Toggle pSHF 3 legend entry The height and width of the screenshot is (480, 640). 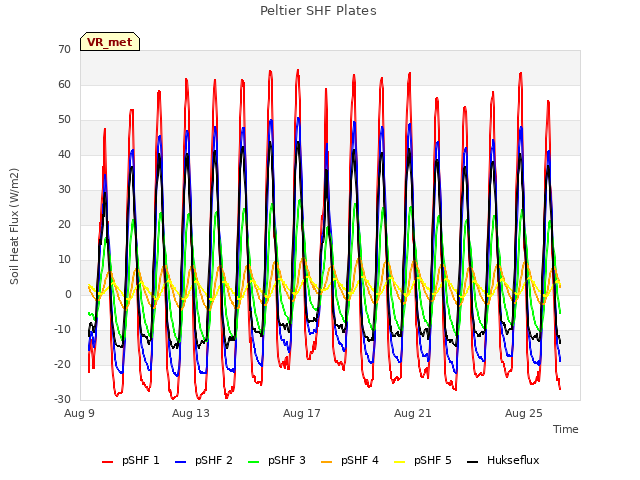click(277, 460)
